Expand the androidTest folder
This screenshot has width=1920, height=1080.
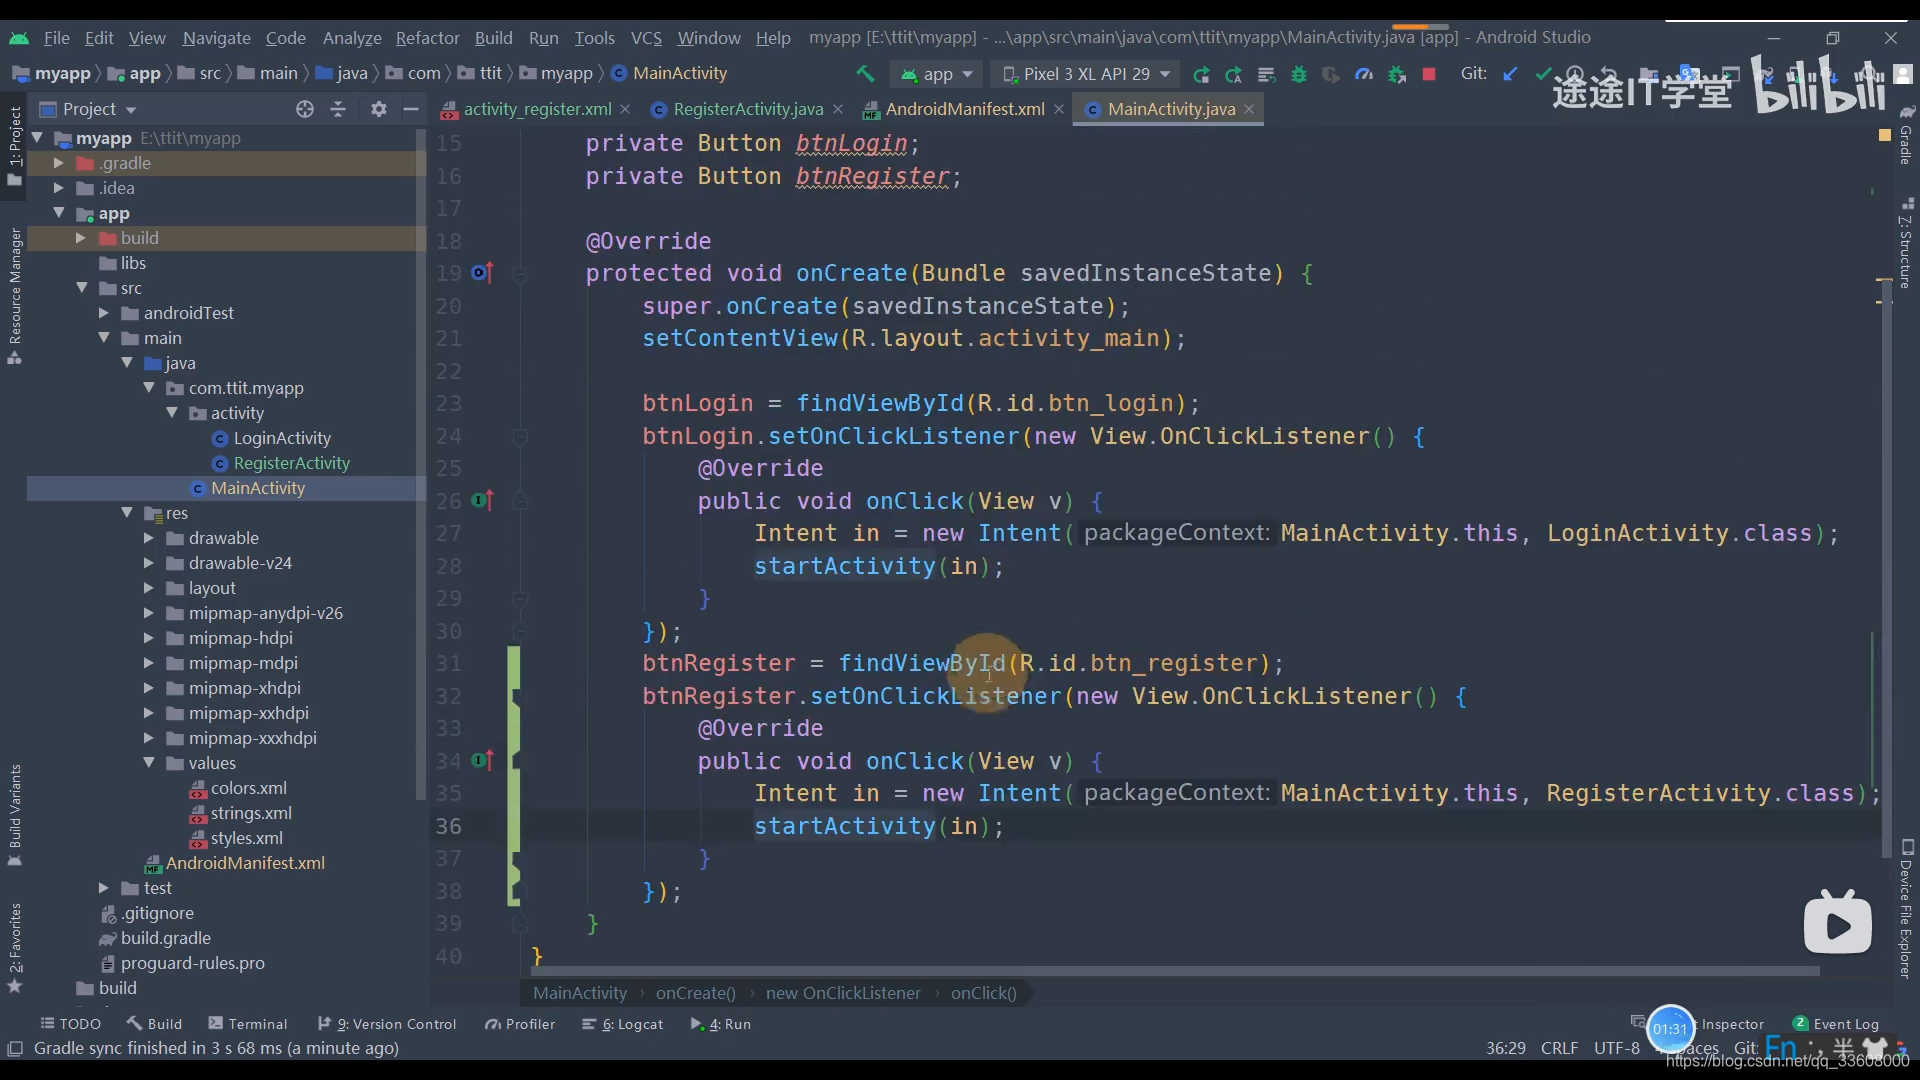click(104, 313)
